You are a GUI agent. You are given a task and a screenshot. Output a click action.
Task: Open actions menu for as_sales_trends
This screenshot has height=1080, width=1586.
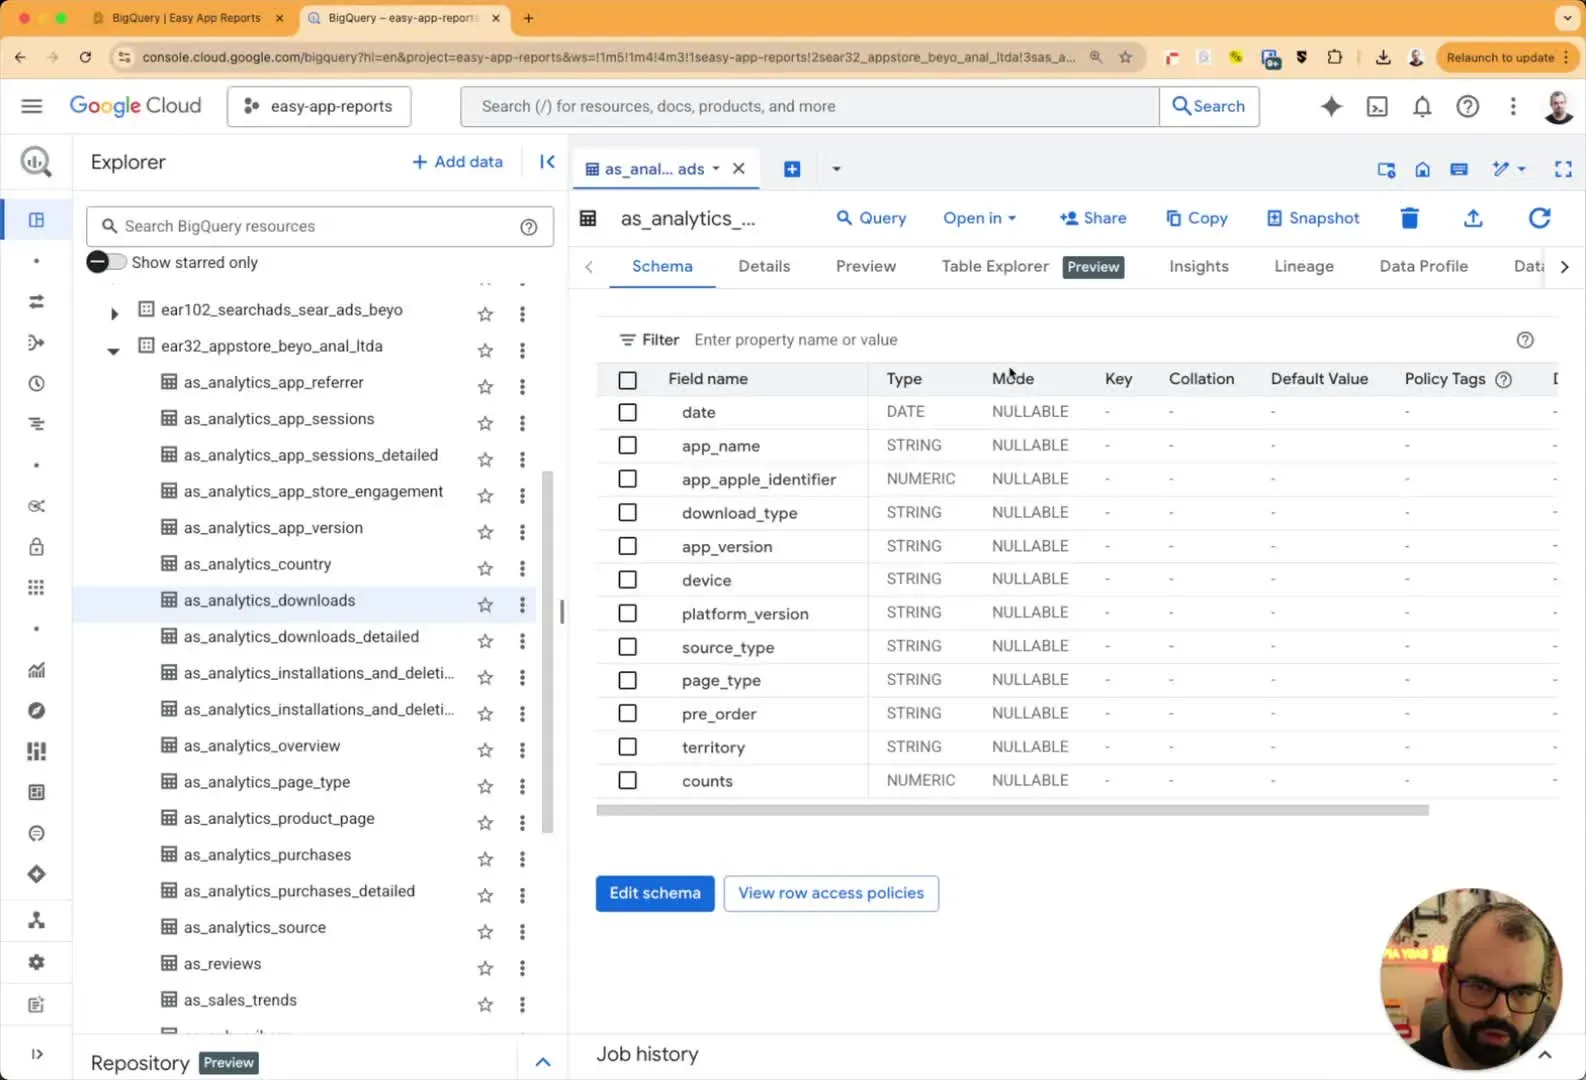click(x=522, y=1004)
